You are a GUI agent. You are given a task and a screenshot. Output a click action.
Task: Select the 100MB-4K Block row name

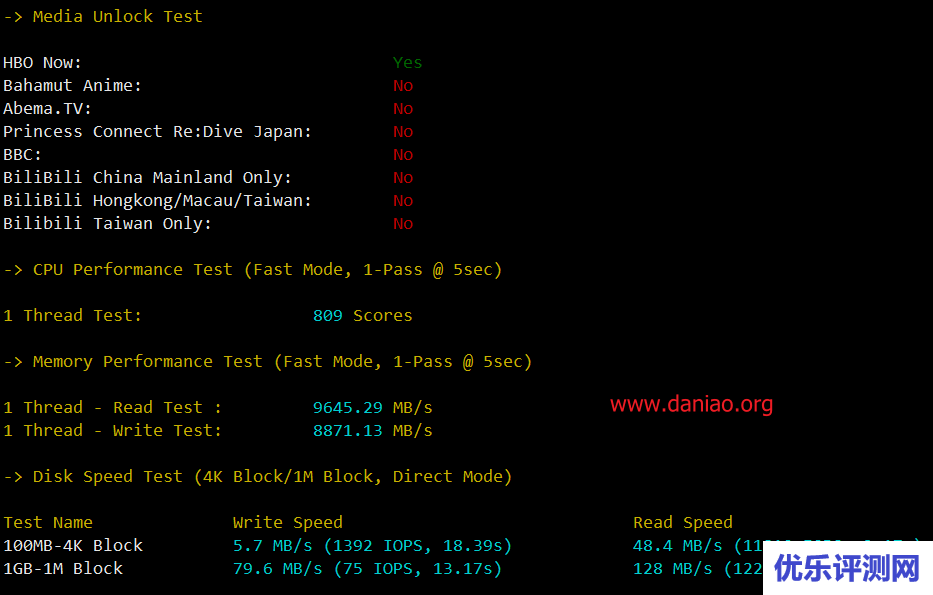73,545
